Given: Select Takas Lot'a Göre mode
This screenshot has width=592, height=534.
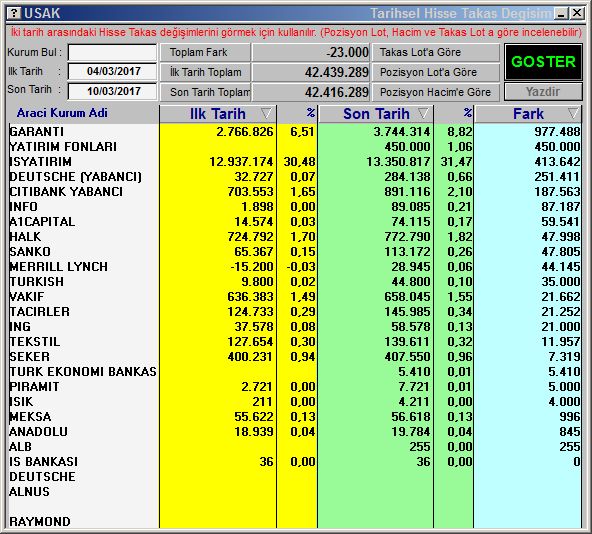Looking at the screenshot, I should 436,52.
